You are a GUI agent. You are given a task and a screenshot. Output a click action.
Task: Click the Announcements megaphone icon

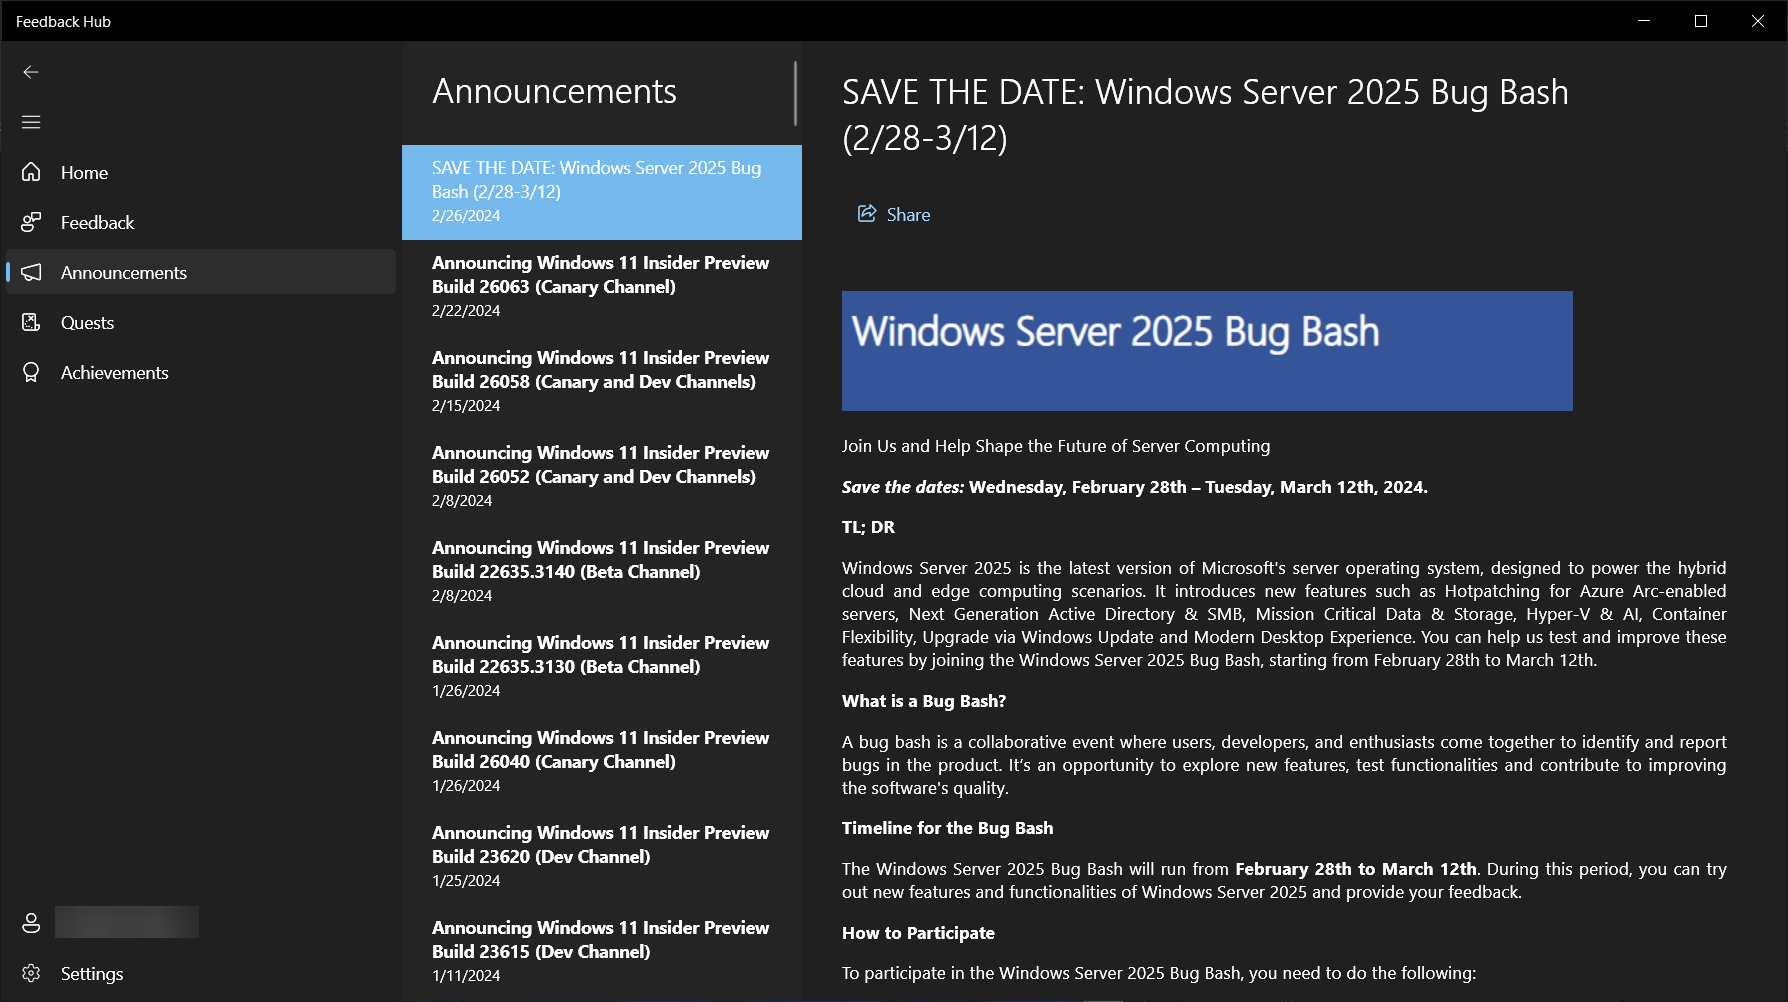click(x=31, y=272)
